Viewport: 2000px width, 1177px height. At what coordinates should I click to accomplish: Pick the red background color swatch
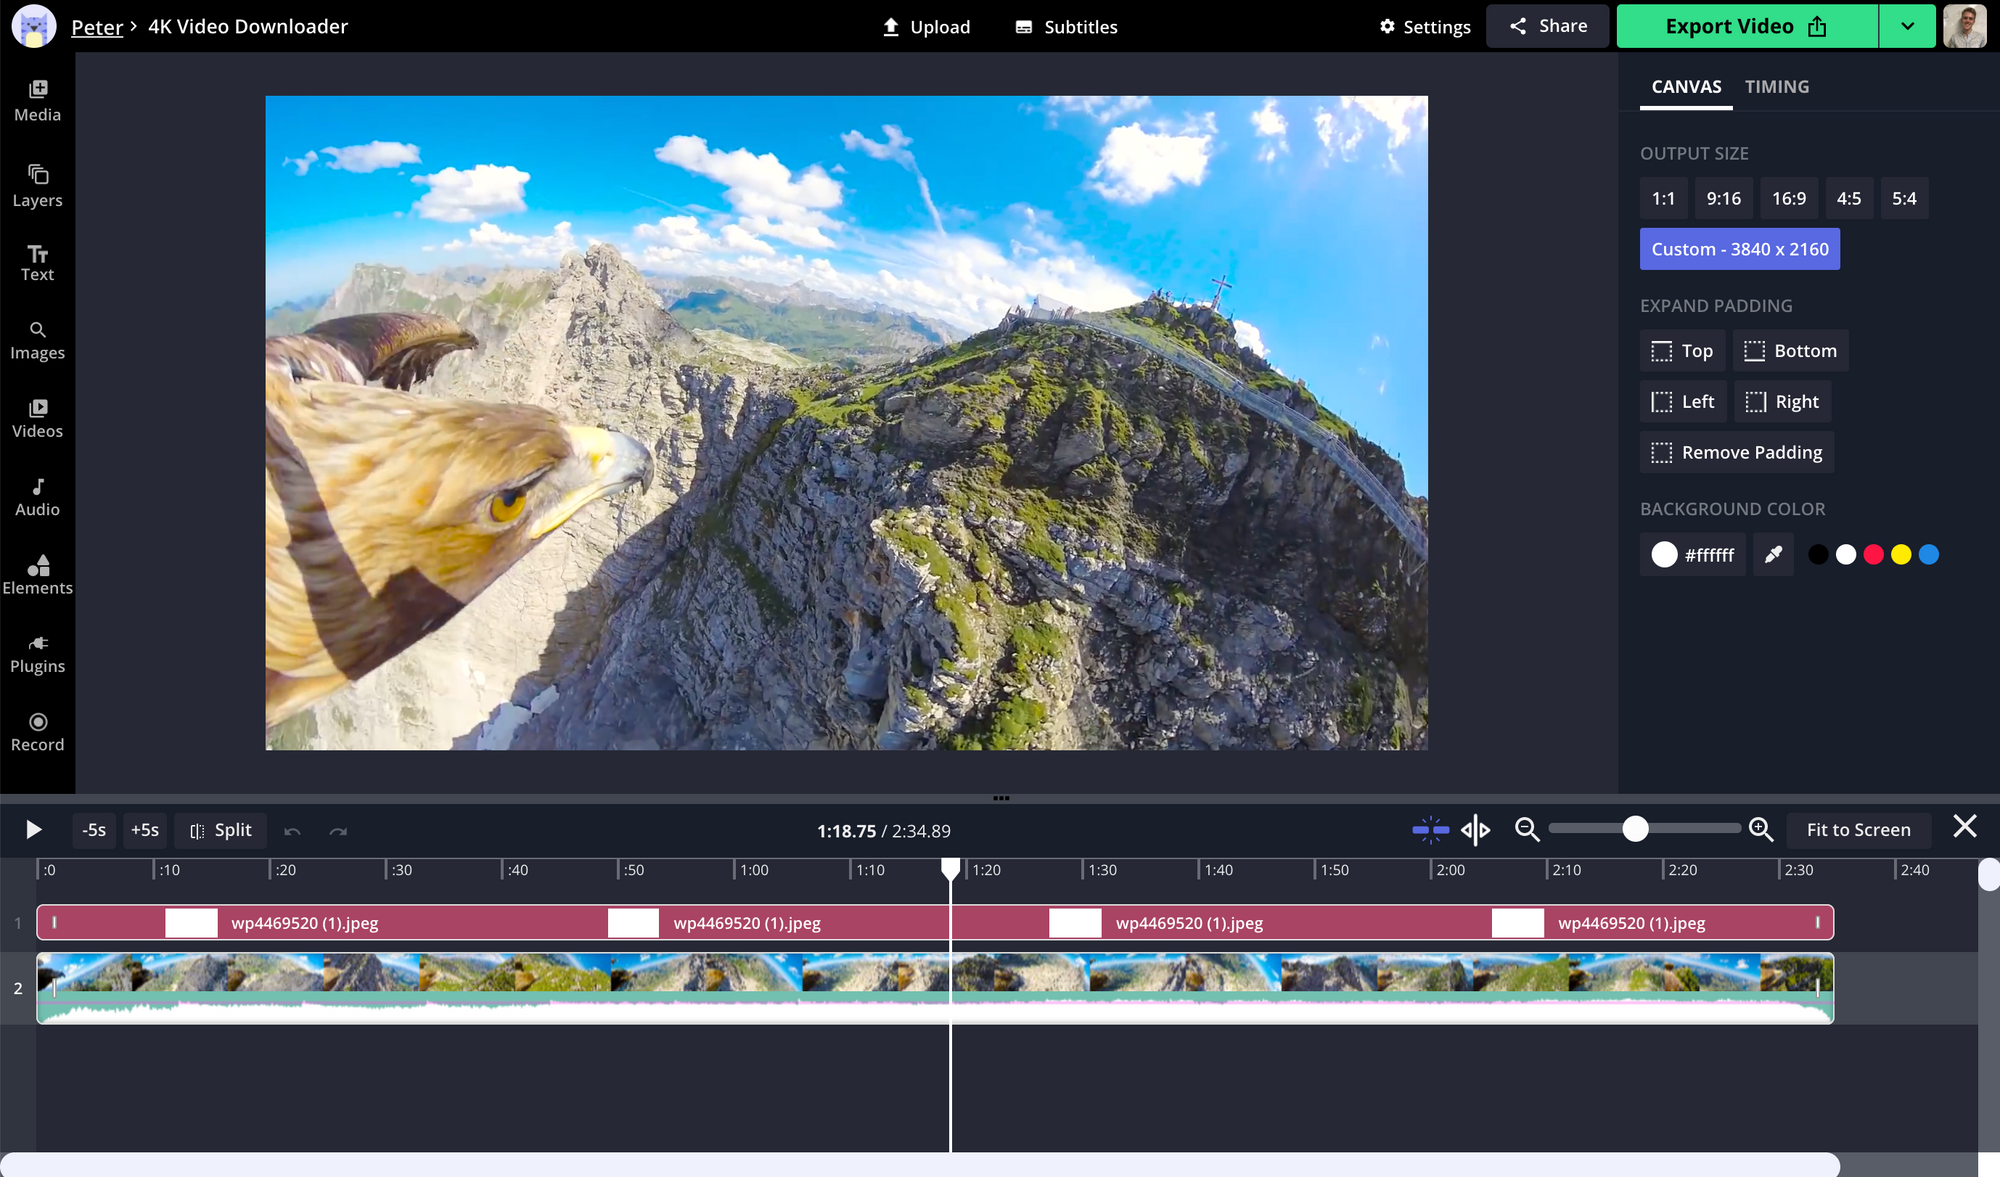pos(1873,555)
